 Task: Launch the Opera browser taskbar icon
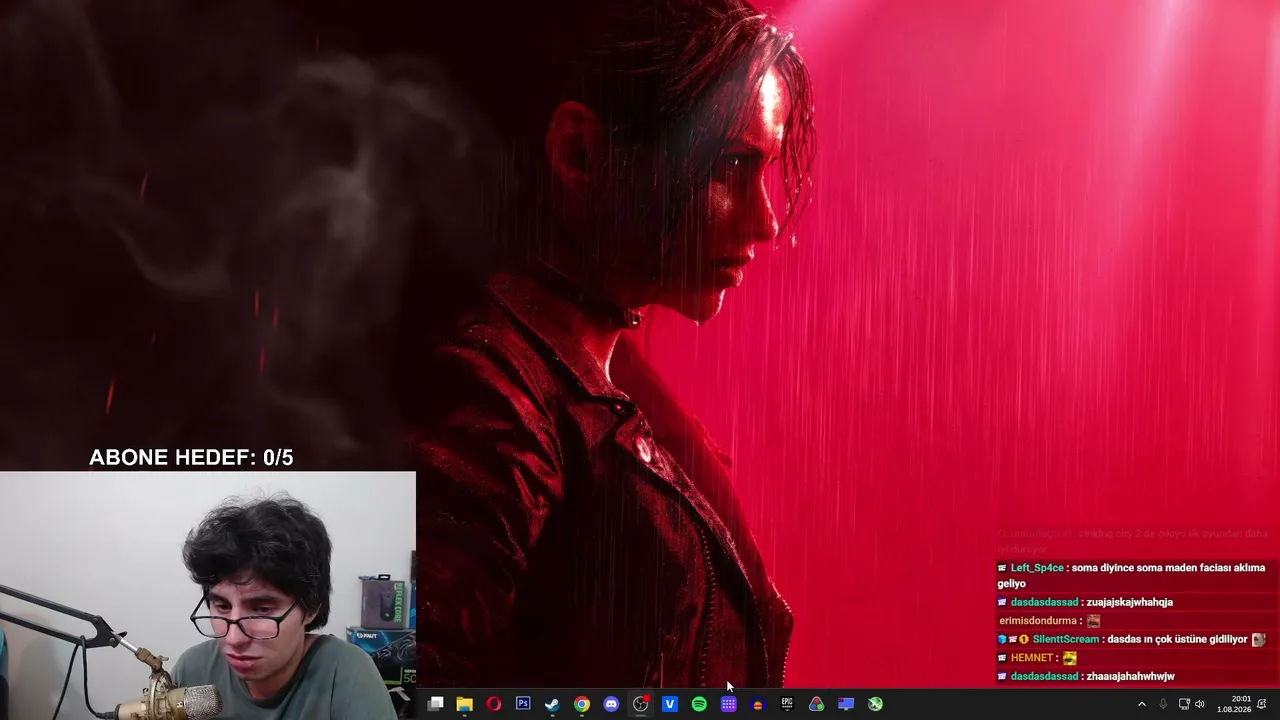click(494, 704)
